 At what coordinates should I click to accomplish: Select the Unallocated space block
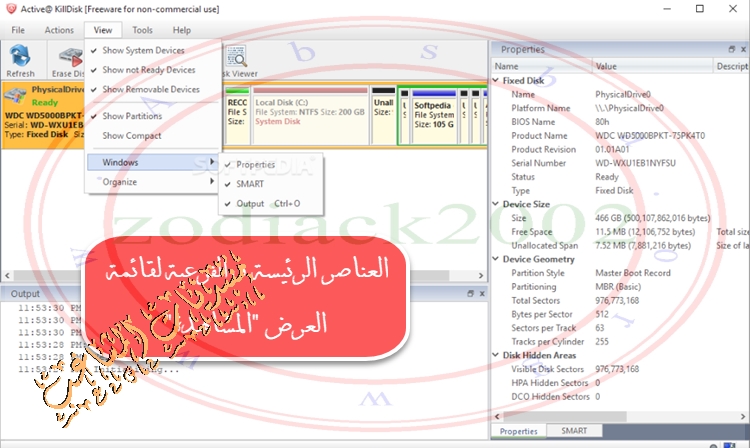[x=383, y=116]
